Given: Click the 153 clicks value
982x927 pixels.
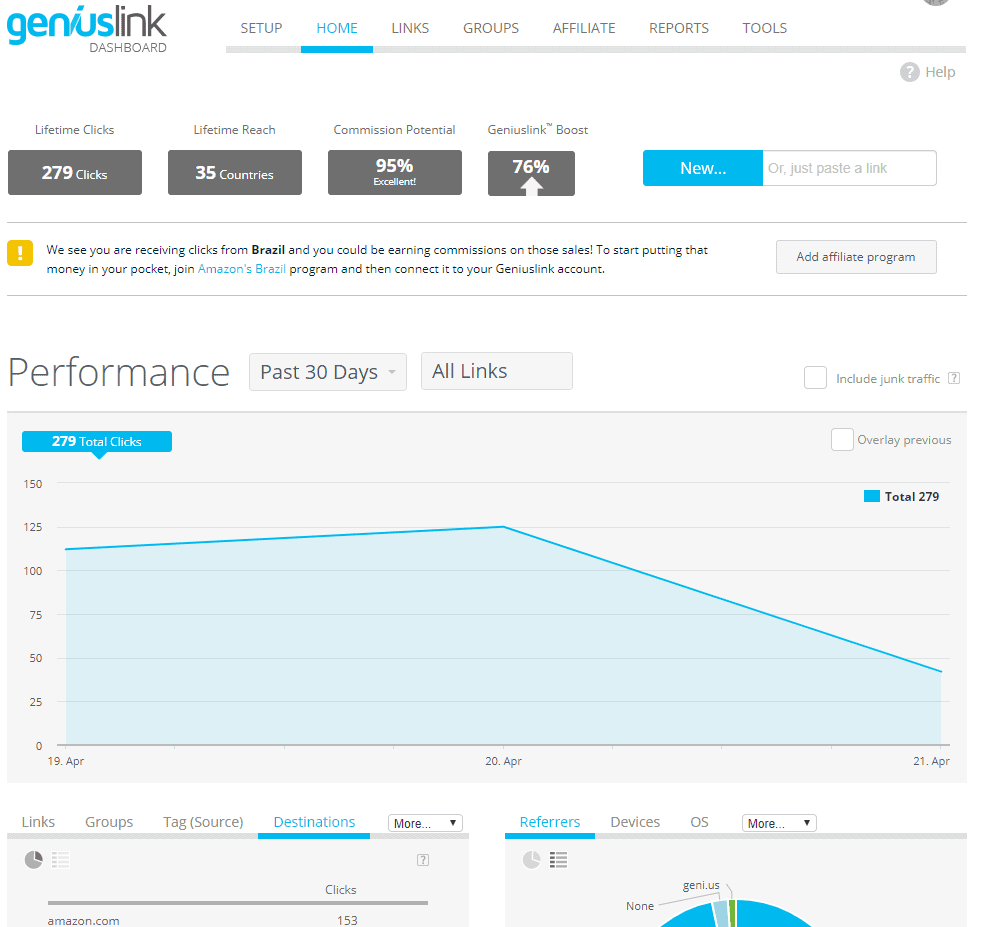Looking at the screenshot, I should (347, 920).
